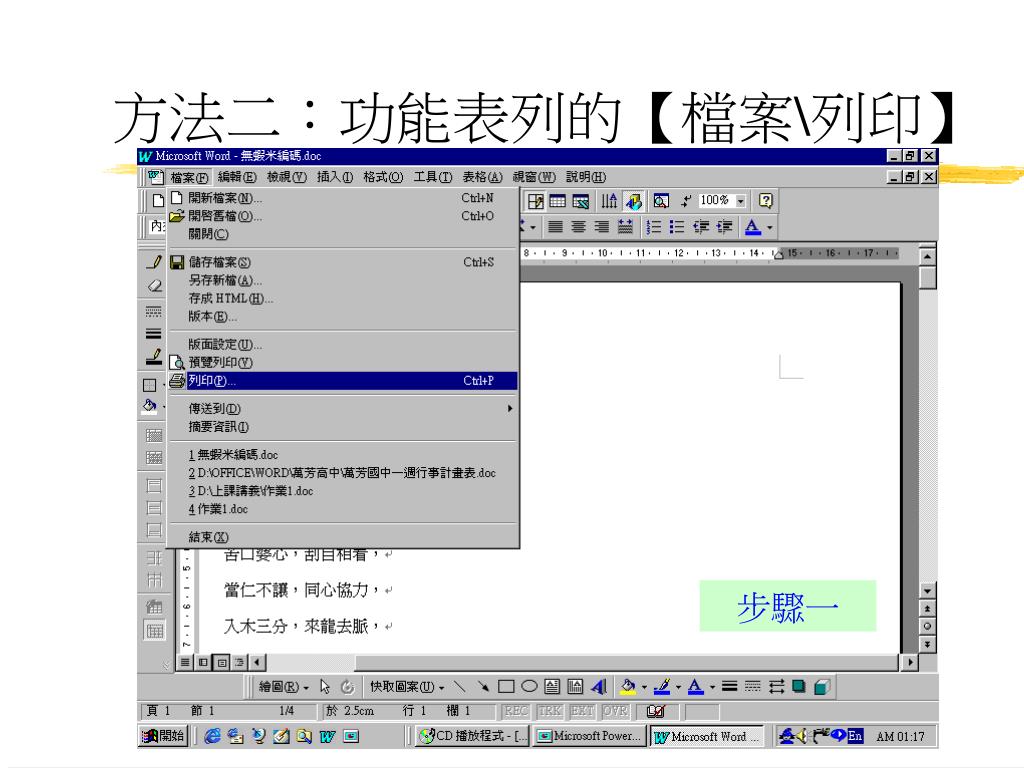Open the 編輯(E) menu
1024x768 pixels.
[x=236, y=177]
